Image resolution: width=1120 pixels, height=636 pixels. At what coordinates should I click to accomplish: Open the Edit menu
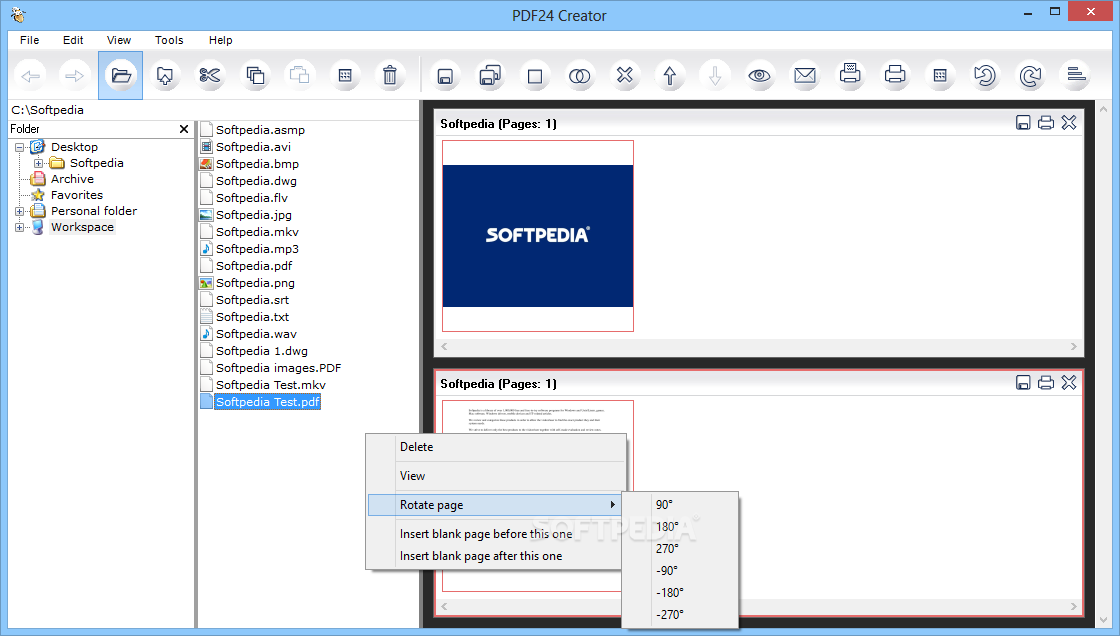[73, 40]
